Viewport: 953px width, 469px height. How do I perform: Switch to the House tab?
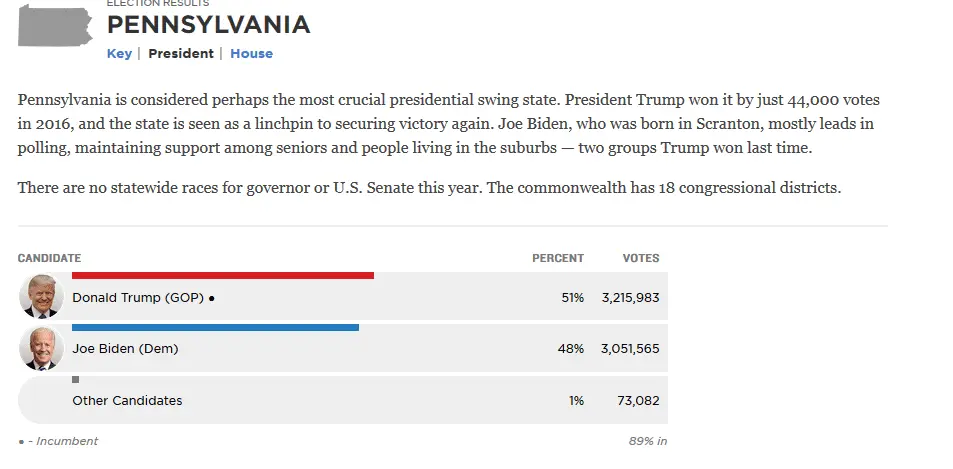pyautogui.click(x=251, y=54)
